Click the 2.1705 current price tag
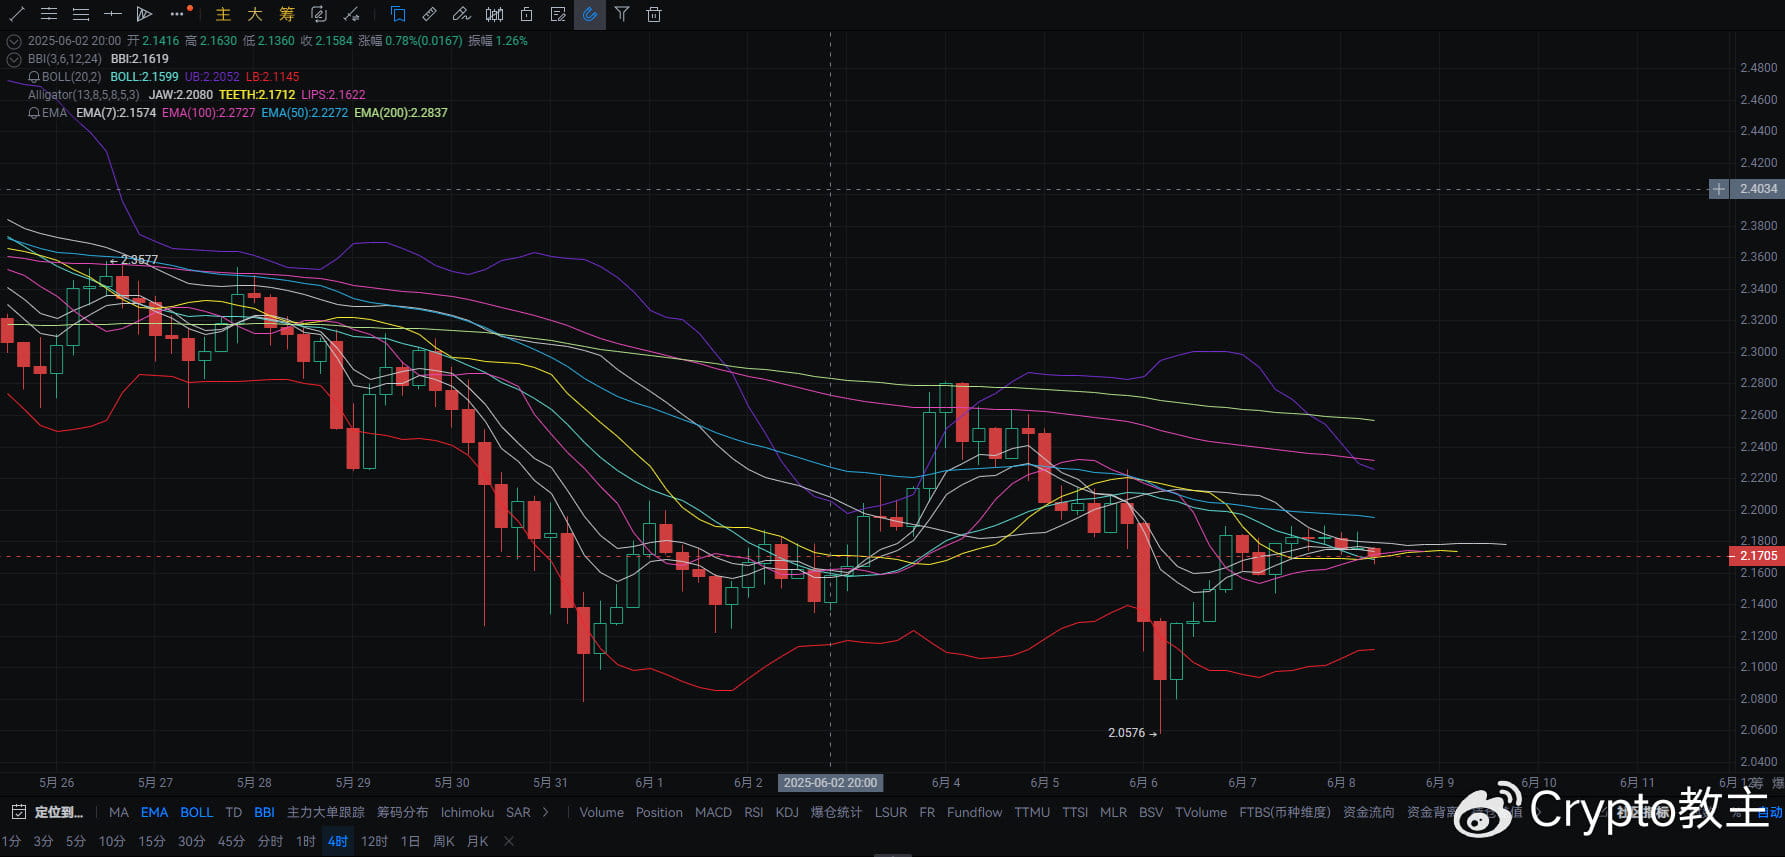 [x=1757, y=556]
